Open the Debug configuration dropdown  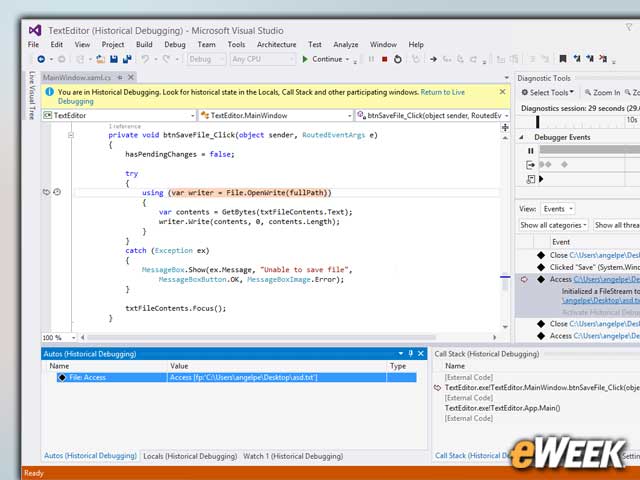pyautogui.click(x=207, y=59)
